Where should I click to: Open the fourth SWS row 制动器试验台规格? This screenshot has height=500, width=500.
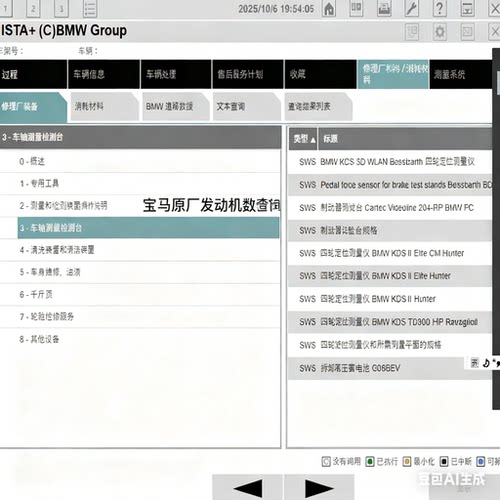coord(390,230)
